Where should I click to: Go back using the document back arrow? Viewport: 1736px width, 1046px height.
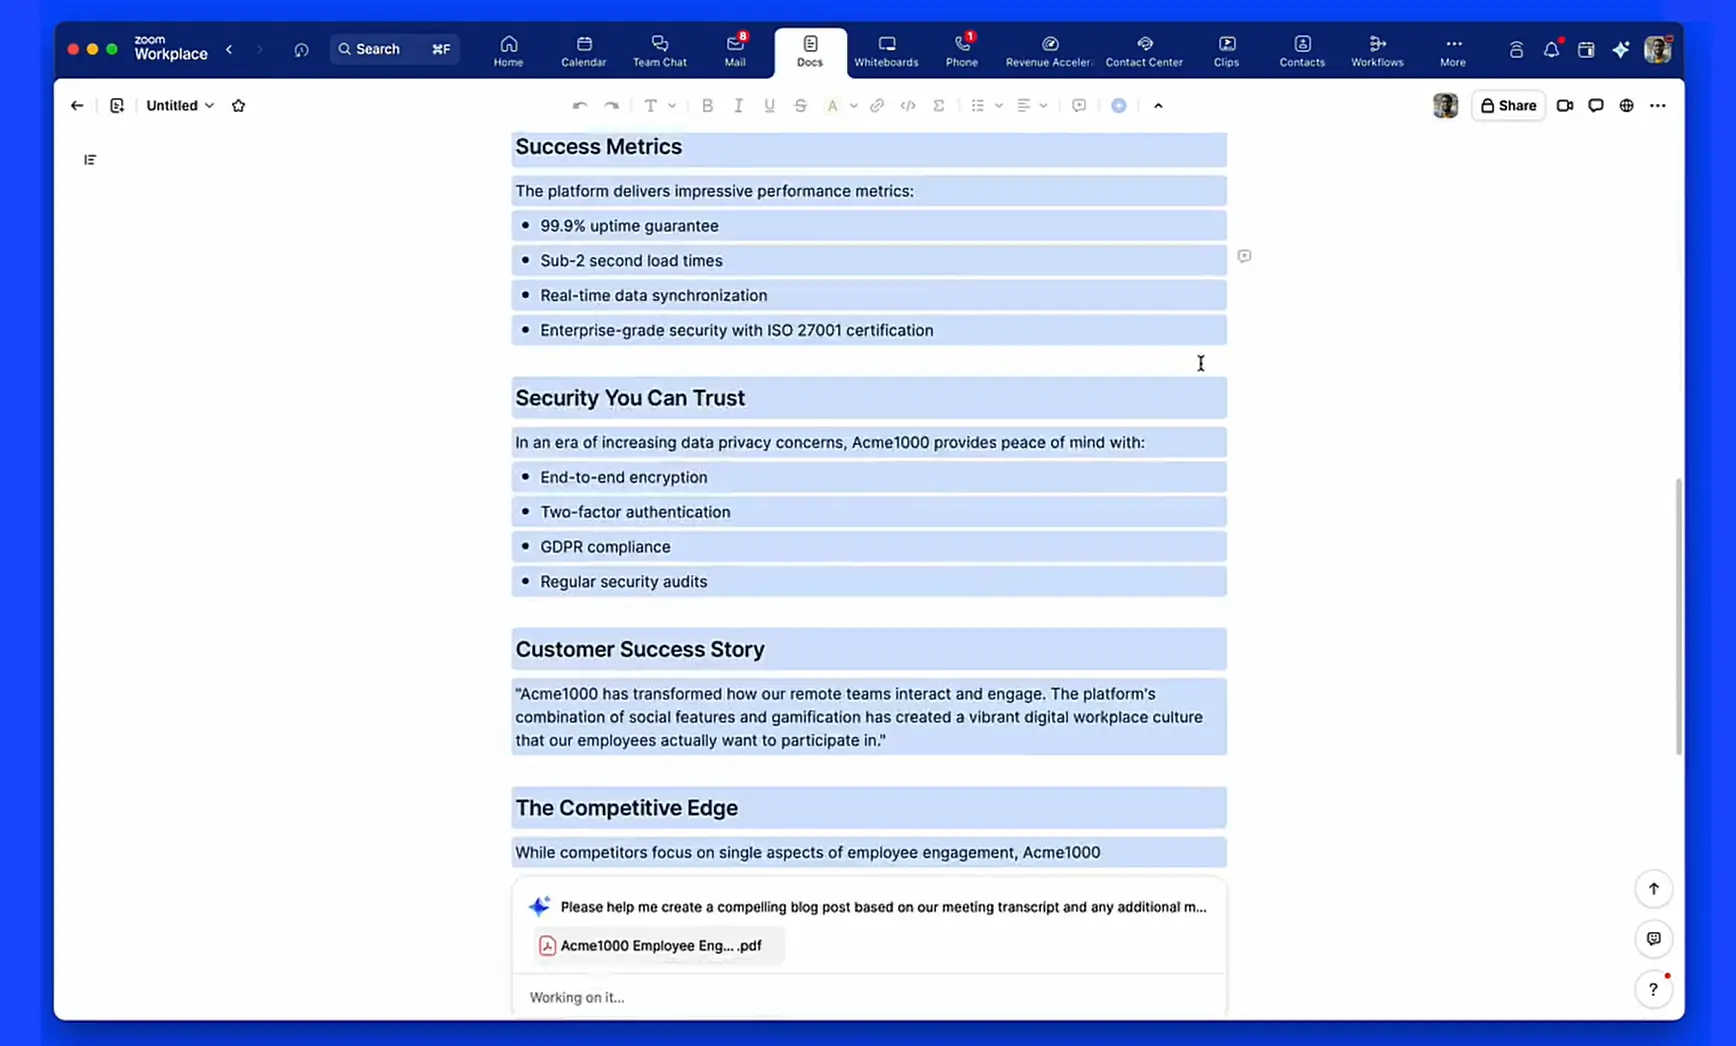pyautogui.click(x=77, y=105)
